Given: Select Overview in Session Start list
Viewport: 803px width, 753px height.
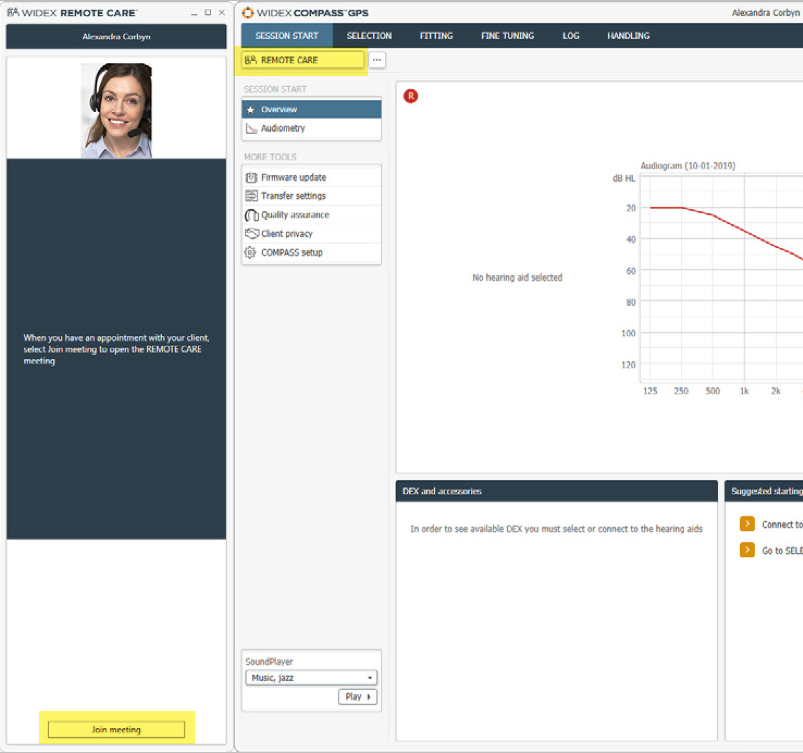Looking at the screenshot, I should [x=311, y=110].
